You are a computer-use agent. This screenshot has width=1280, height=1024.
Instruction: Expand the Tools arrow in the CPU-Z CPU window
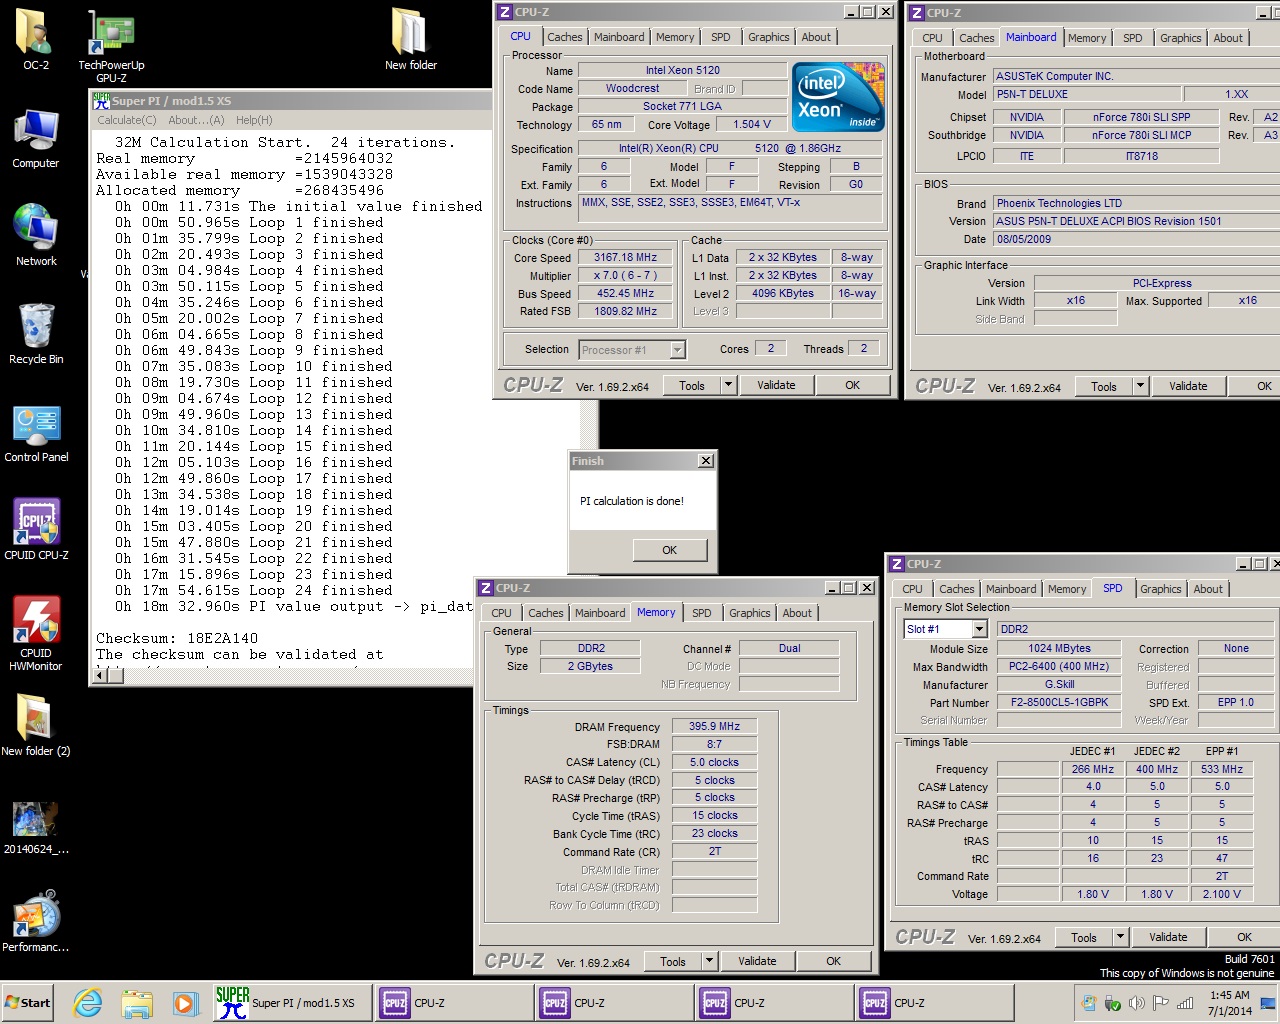pyautogui.click(x=728, y=385)
